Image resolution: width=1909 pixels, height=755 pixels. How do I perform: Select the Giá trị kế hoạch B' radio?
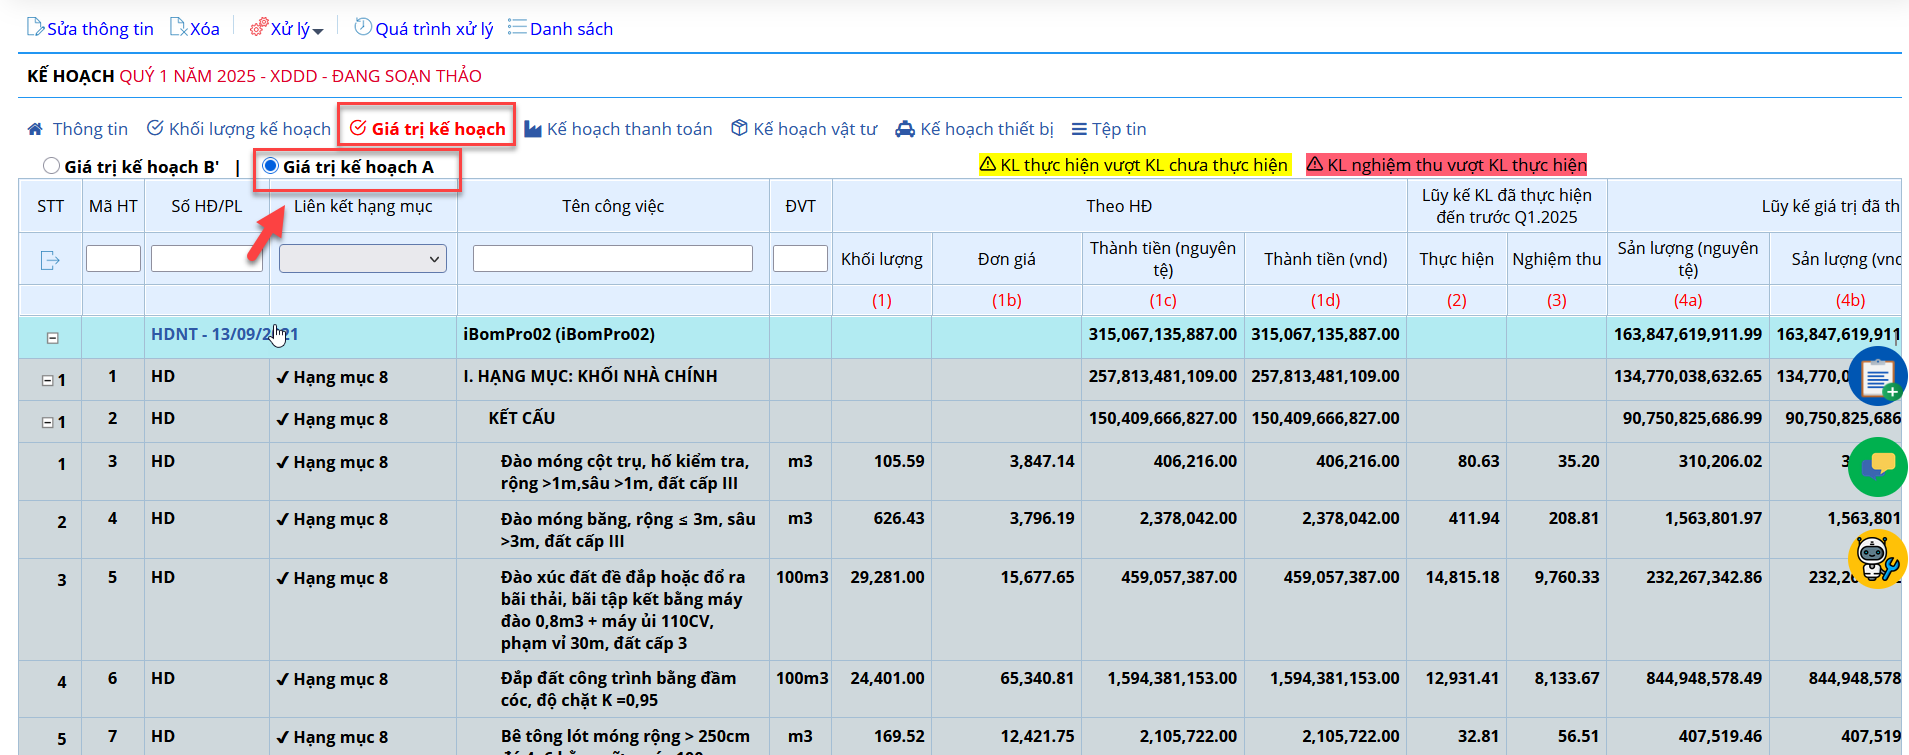click(x=52, y=166)
